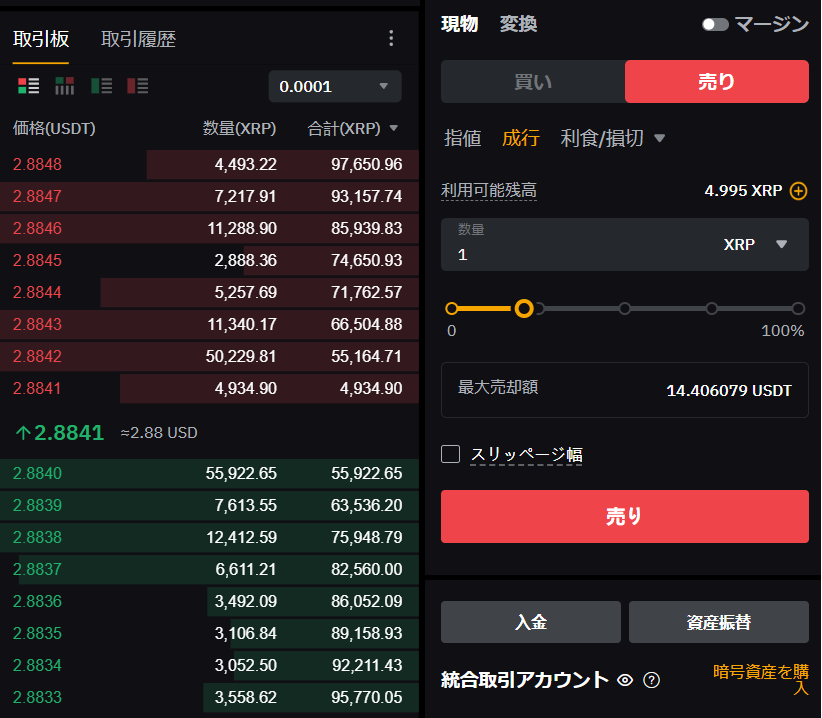The image size is (822, 718).
Task: Open the 0.0001 price precision dropdown
Action: pyautogui.click(x=334, y=87)
